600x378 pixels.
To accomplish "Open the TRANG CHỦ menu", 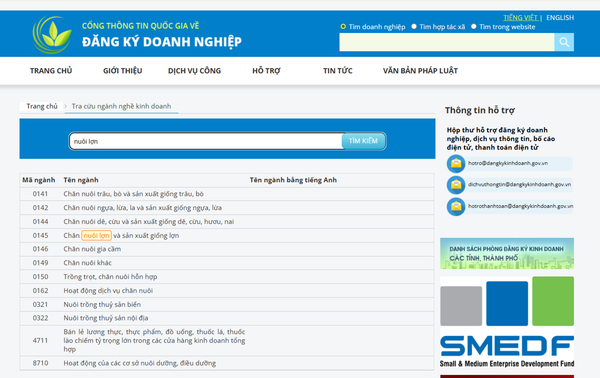I will [51, 71].
